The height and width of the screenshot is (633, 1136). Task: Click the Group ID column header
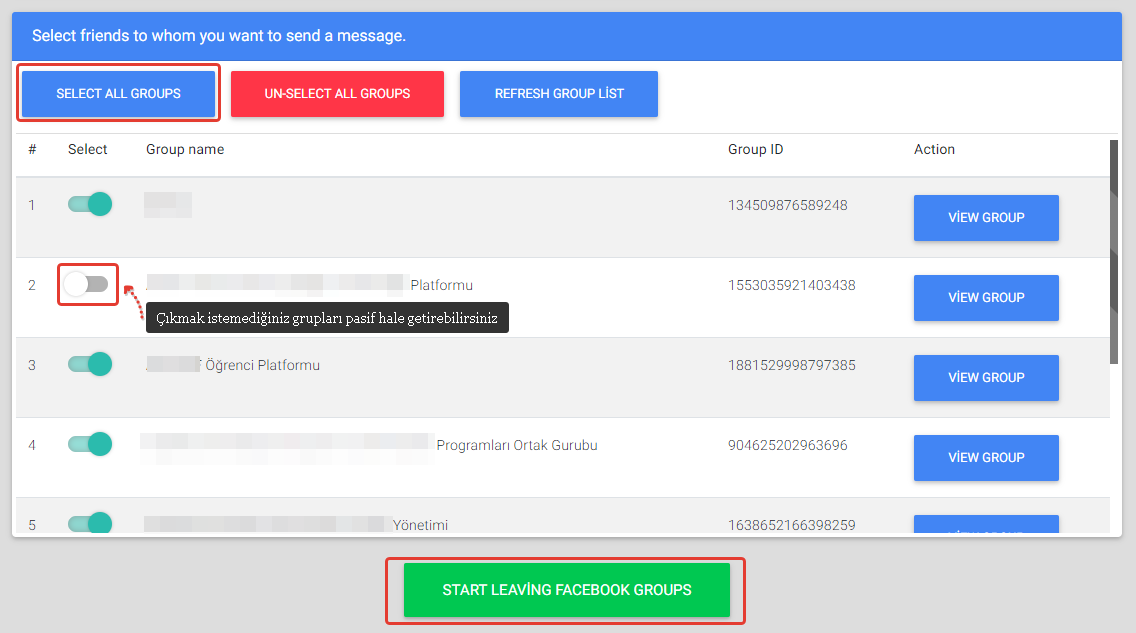tap(755, 150)
